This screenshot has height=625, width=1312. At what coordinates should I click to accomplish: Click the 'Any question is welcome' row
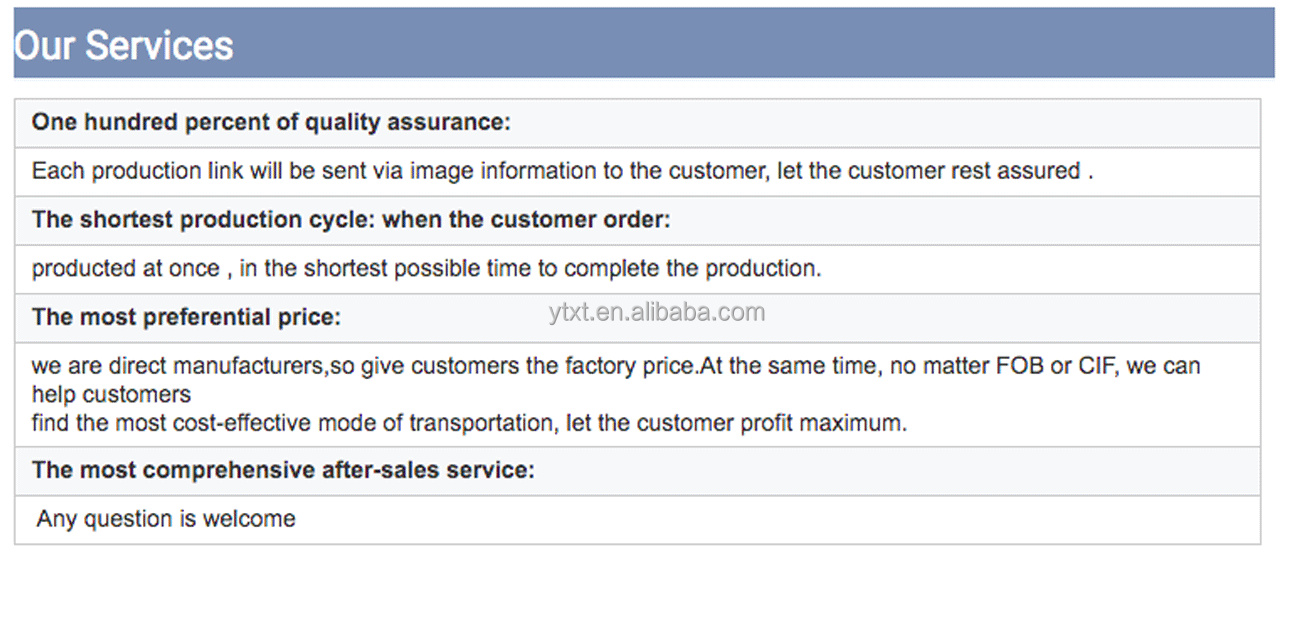pos(637,520)
